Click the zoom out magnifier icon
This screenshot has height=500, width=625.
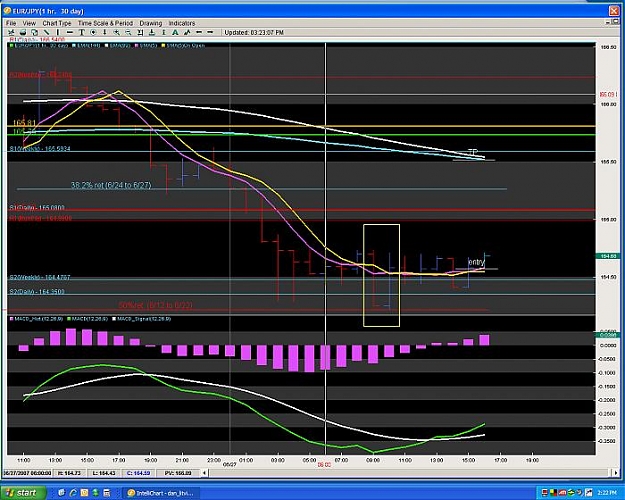point(128,32)
